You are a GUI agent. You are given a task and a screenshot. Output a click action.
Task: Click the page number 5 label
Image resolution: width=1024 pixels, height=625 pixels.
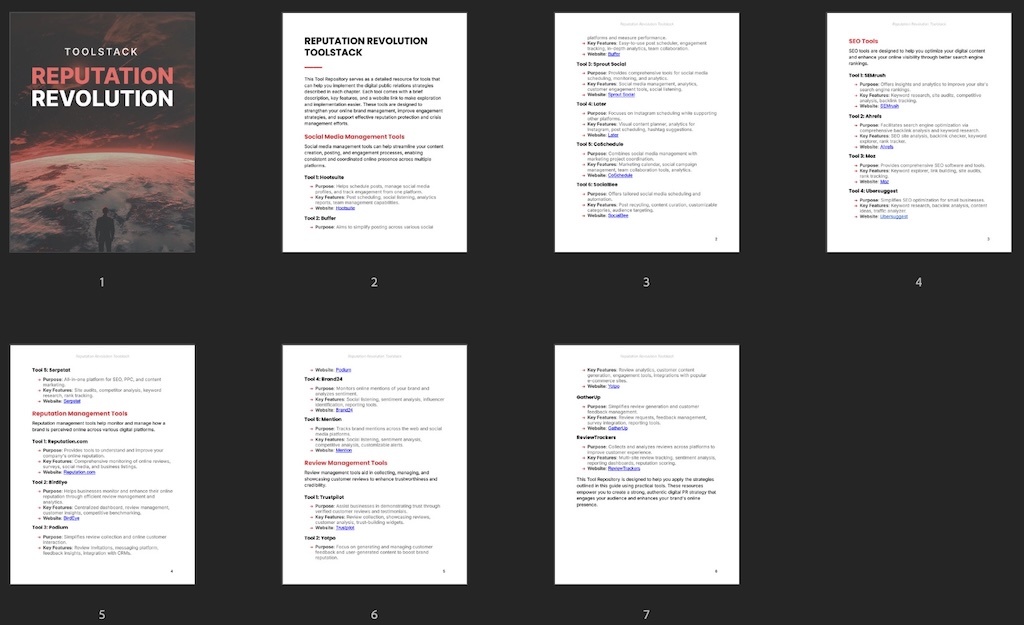click(x=102, y=615)
